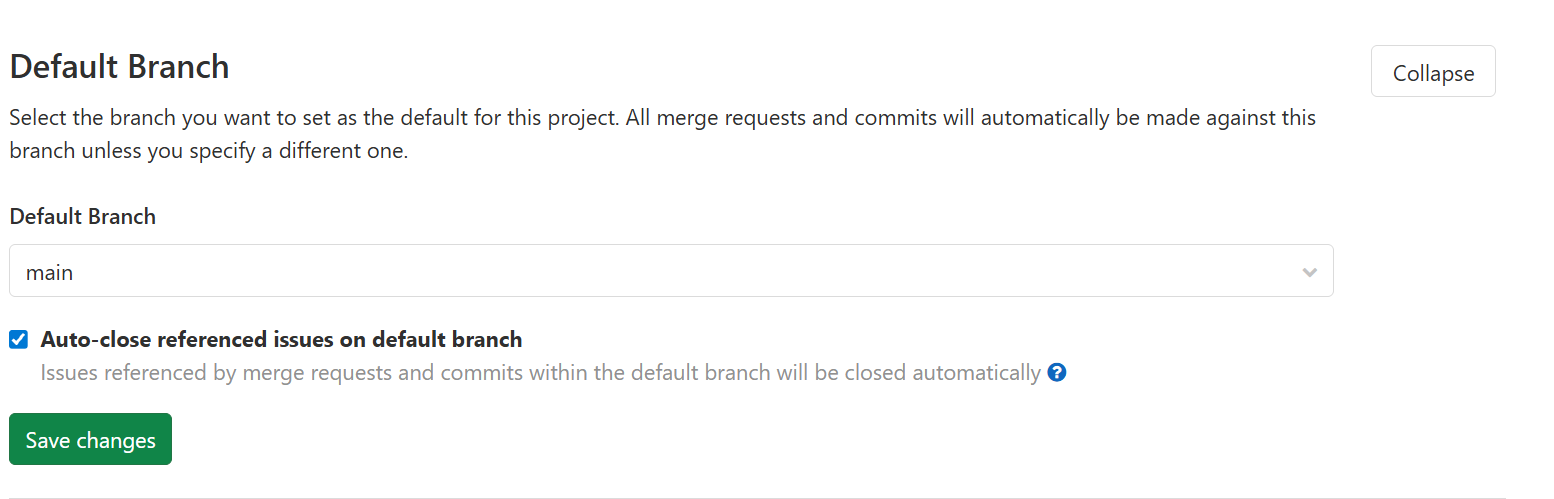Image resolution: width=1554 pixels, height=499 pixels.
Task: Disable auto-closing of referenced issues
Action: point(19,340)
